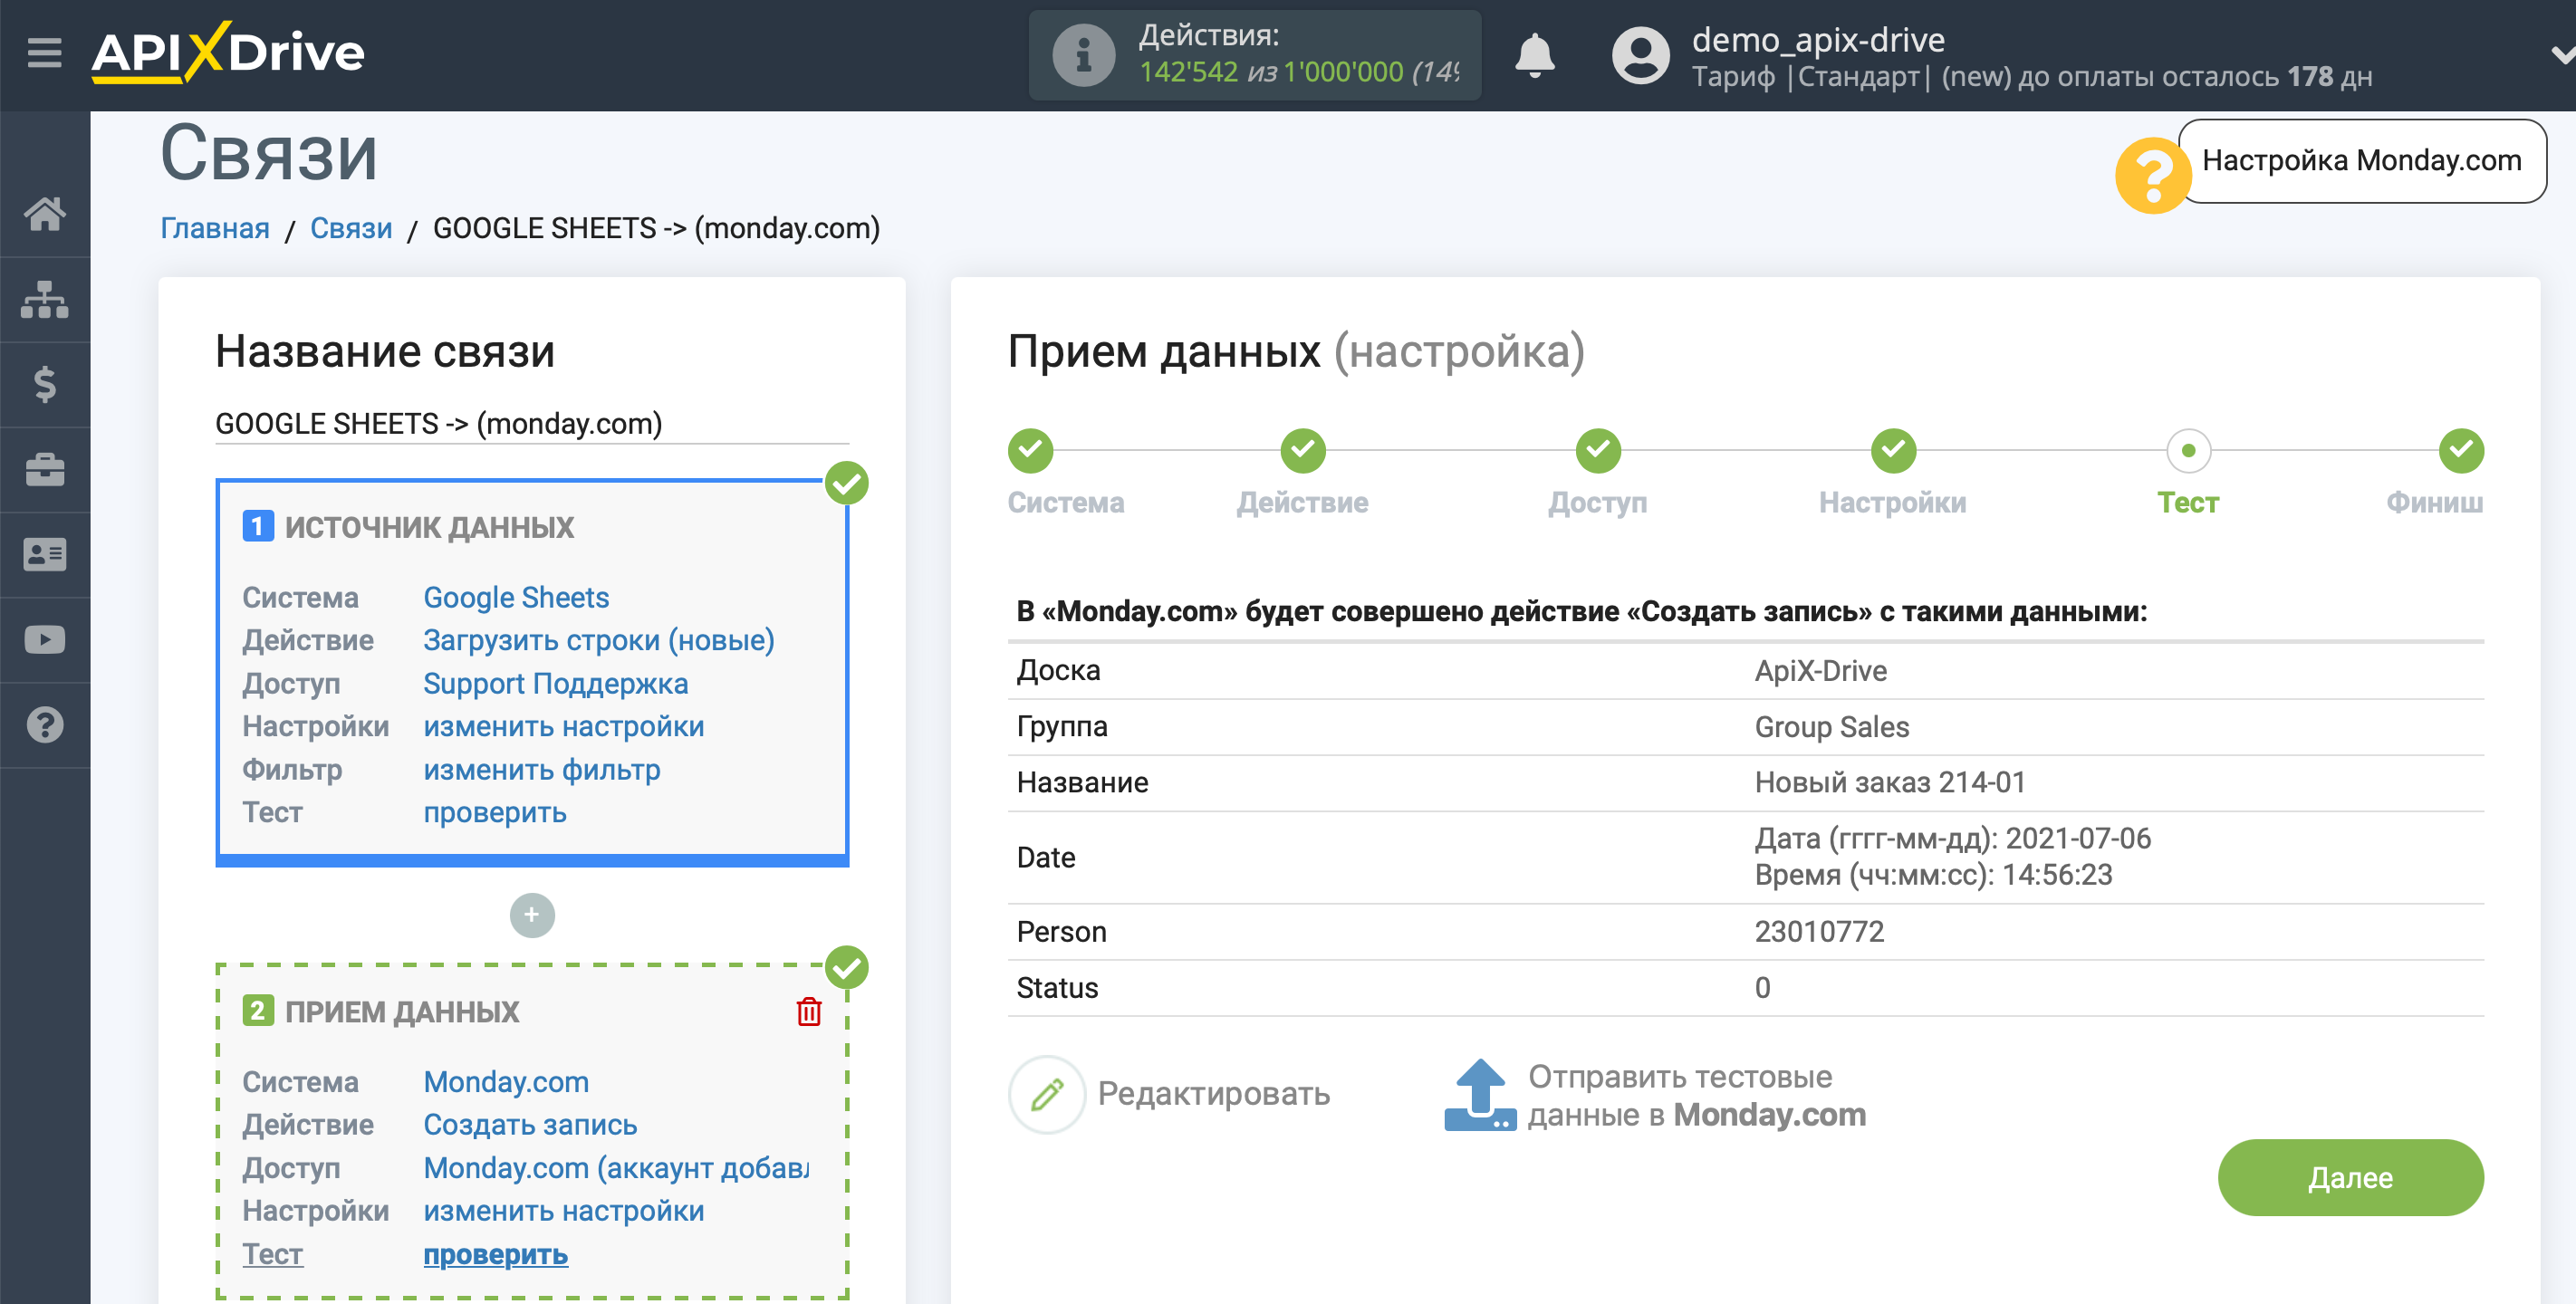The image size is (2576, 1304).
Task: Click the Person value 23010772
Action: pos(1819,931)
